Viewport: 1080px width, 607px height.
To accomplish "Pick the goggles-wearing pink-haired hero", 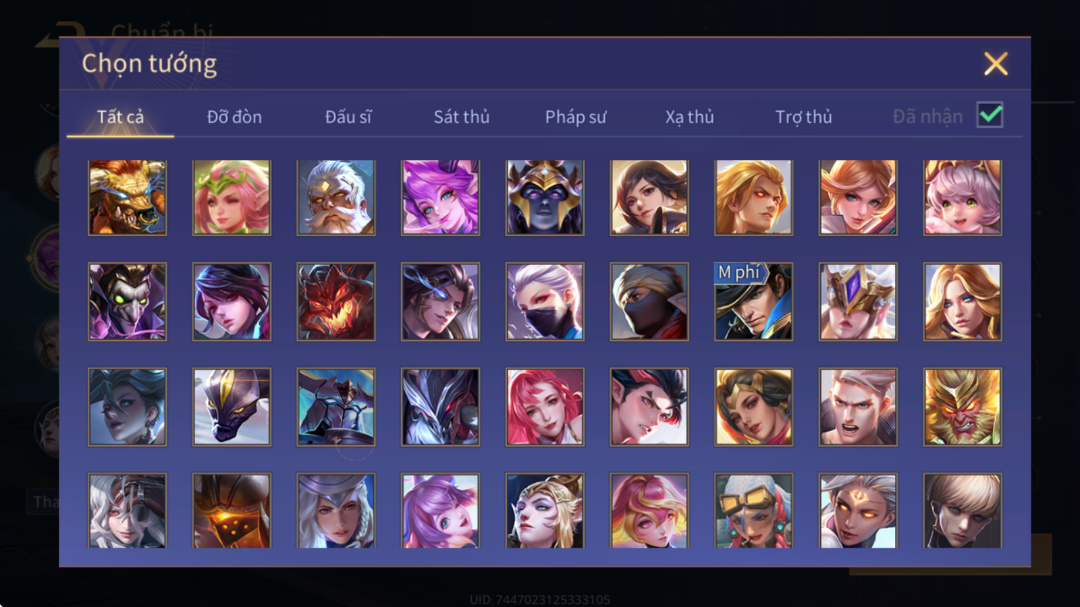I will 754,511.
